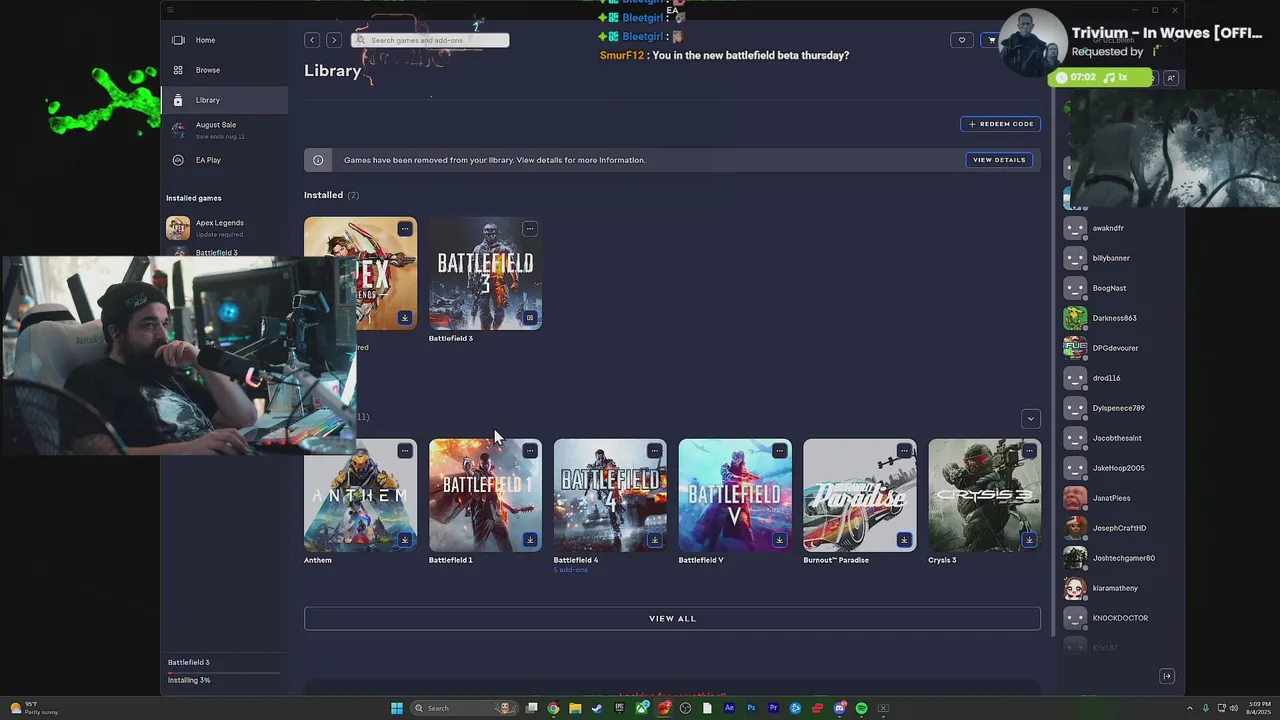The height and width of the screenshot is (720, 1280).
Task: Open the EA app hamburger menu
Action: click(x=170, y=10)
